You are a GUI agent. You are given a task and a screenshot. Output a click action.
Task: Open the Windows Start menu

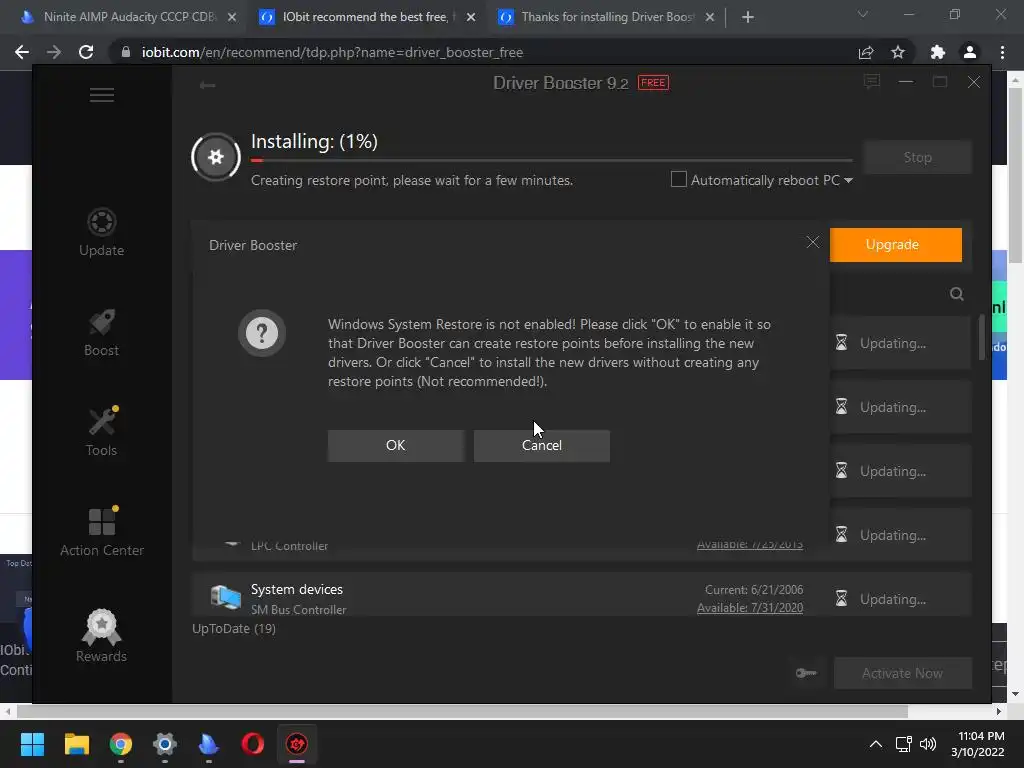[x=32, y=744]
